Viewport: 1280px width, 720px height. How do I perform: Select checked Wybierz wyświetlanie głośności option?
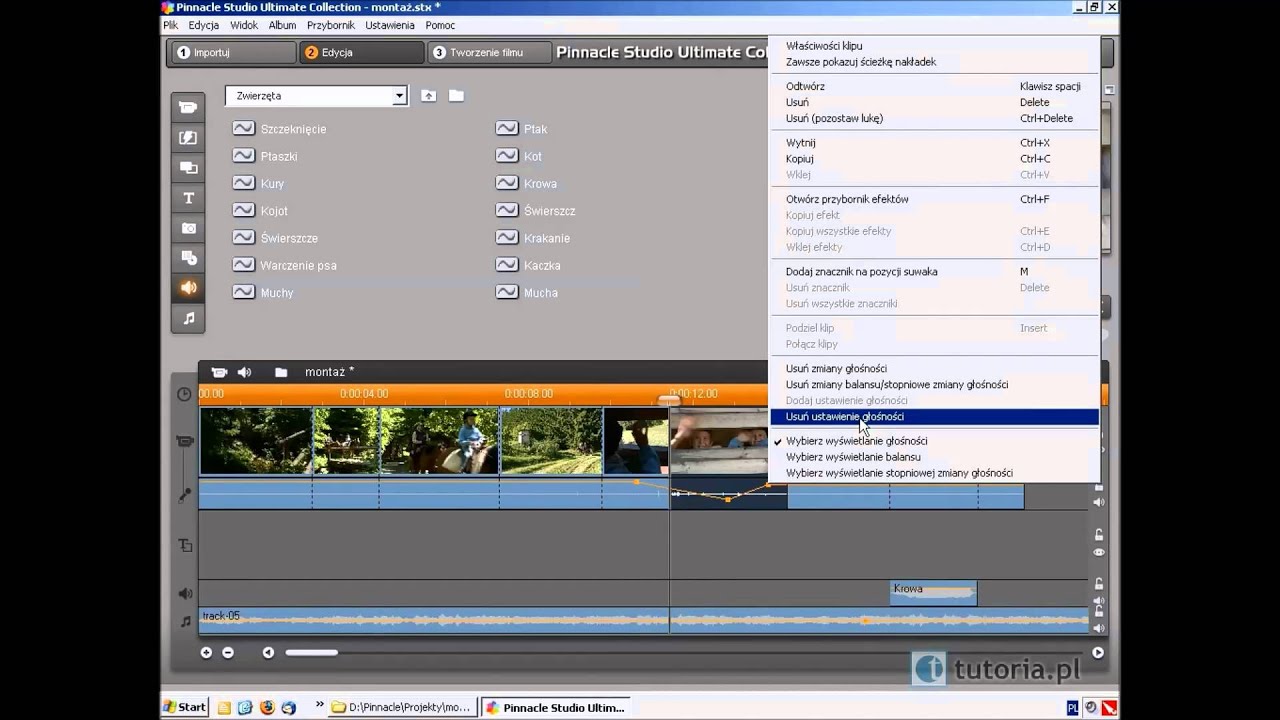point(934,441)
